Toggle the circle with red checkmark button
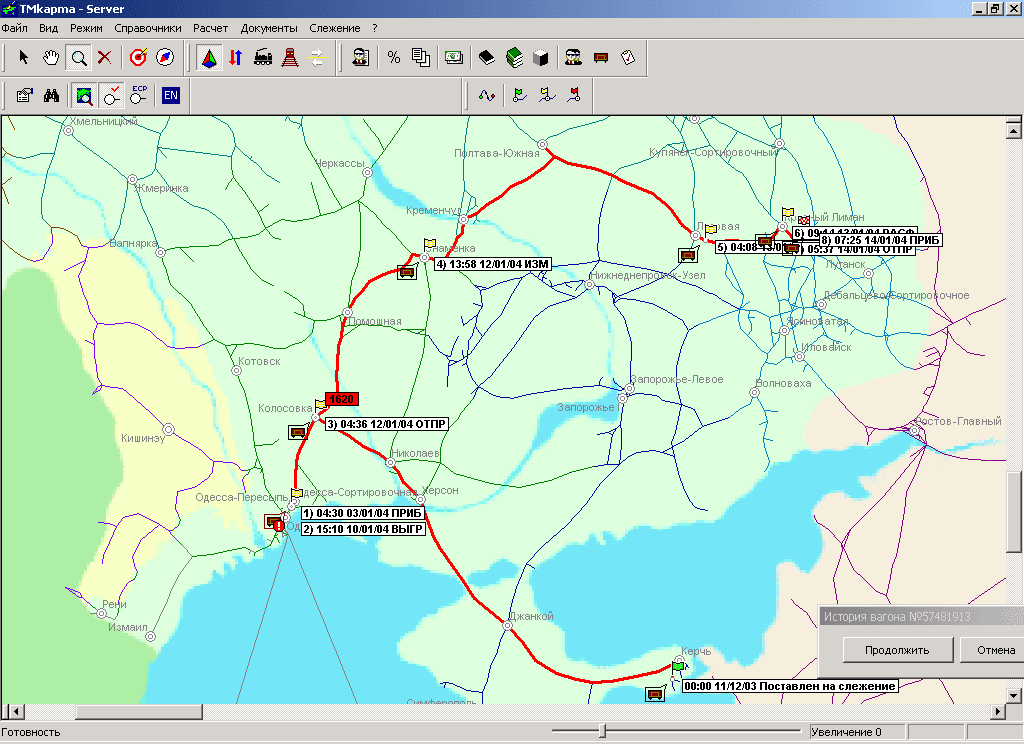Screen dimensions: 1024x744 click(112, 96)
